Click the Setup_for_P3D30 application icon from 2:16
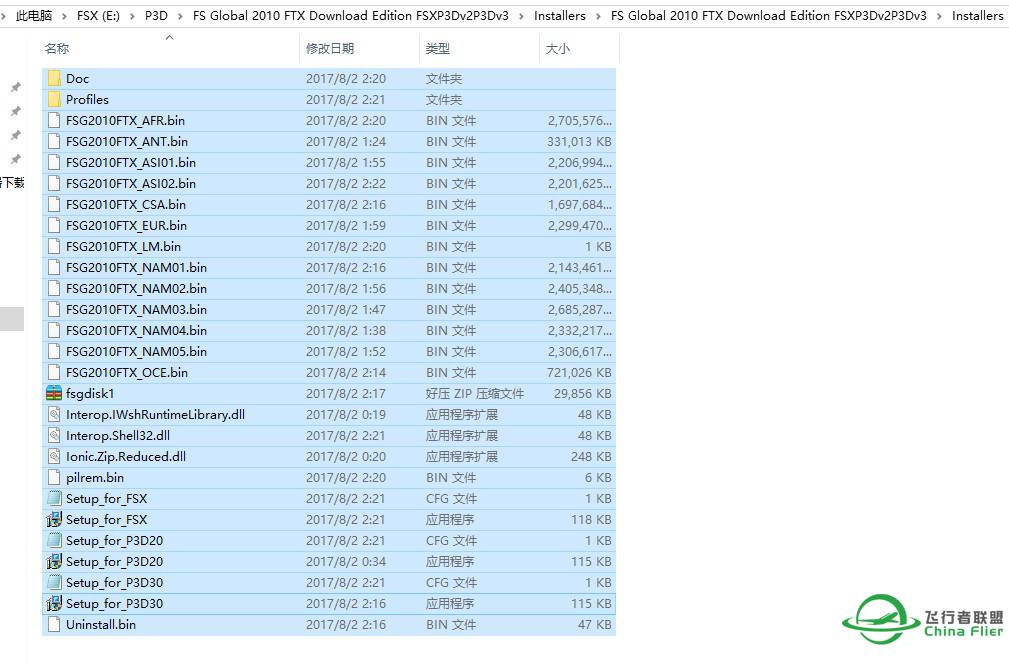 [54, 604]
